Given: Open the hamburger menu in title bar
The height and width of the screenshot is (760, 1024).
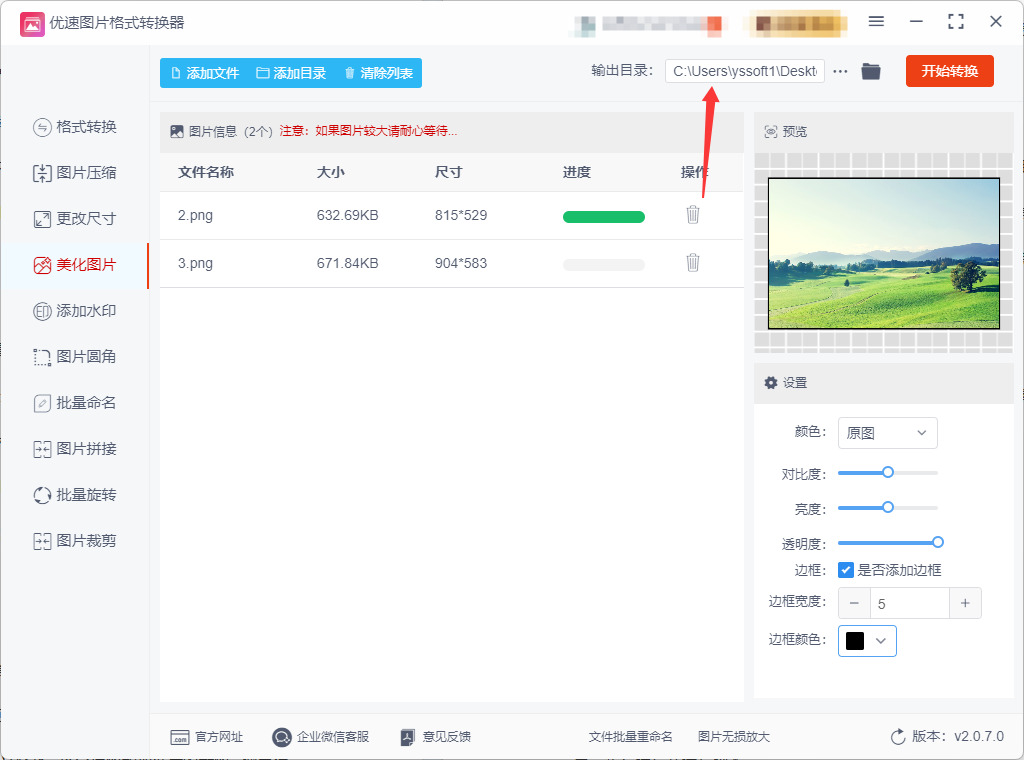Looking at the screenshot, I should tap(876, 22).
